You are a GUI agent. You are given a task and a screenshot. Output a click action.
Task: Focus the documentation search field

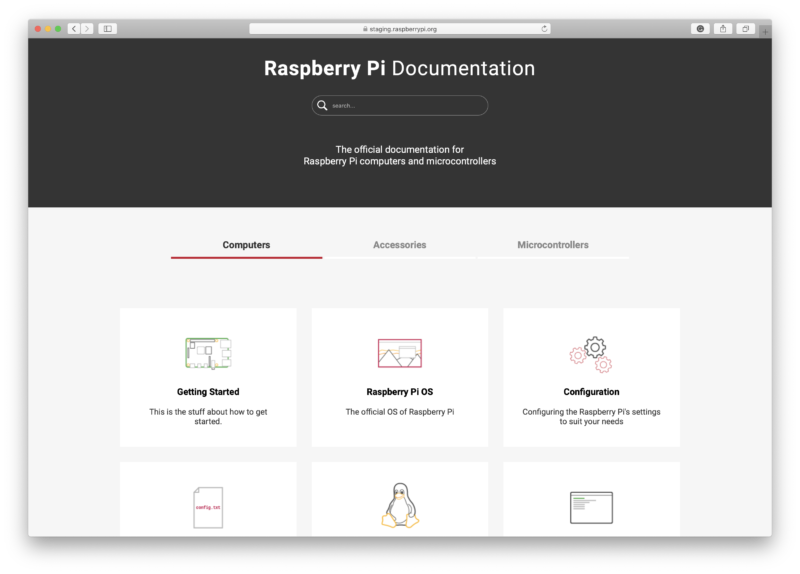[x=399, y=105]
